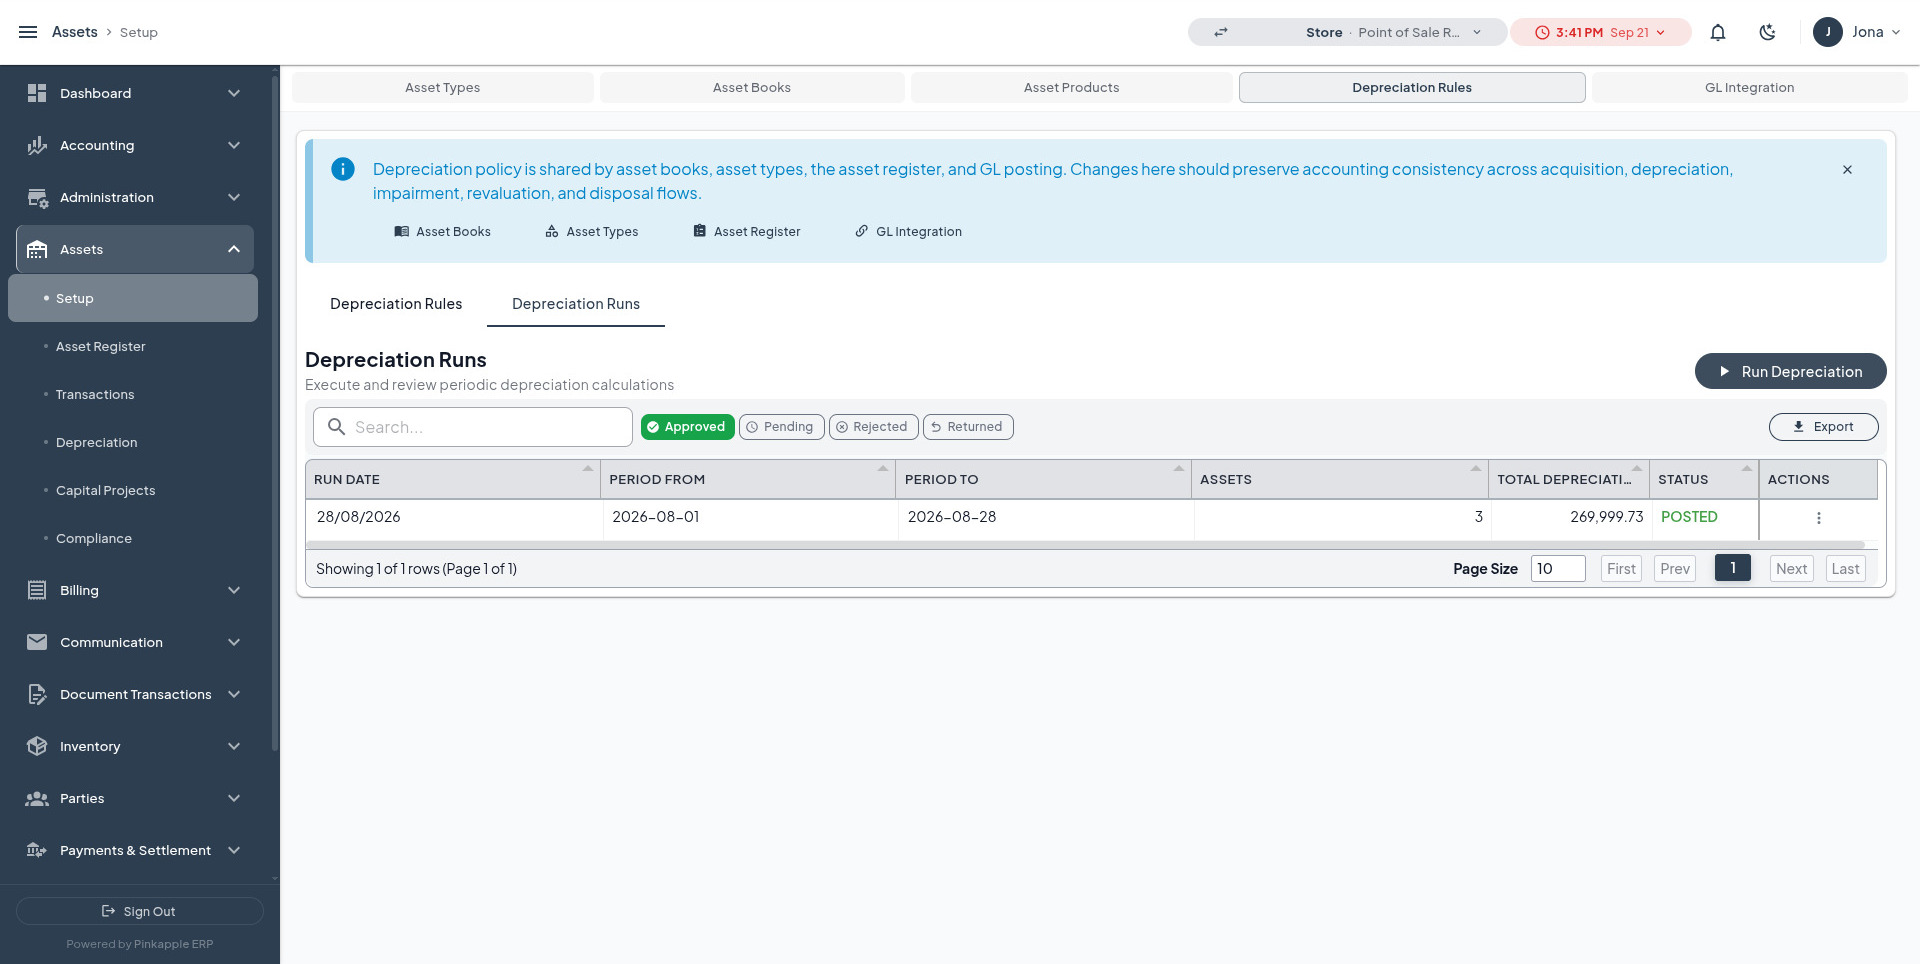Expand the Dashboard menu chevron
1920x964 pixels.
234,93
